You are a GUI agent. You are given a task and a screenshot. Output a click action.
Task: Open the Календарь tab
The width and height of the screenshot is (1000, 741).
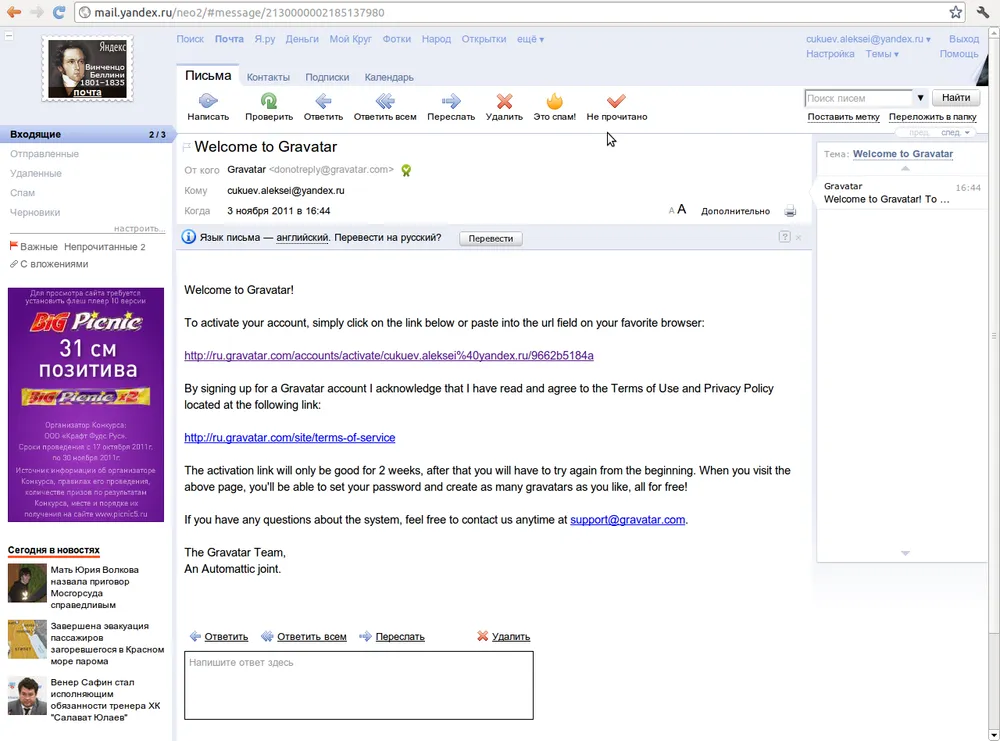coord(389,77)
